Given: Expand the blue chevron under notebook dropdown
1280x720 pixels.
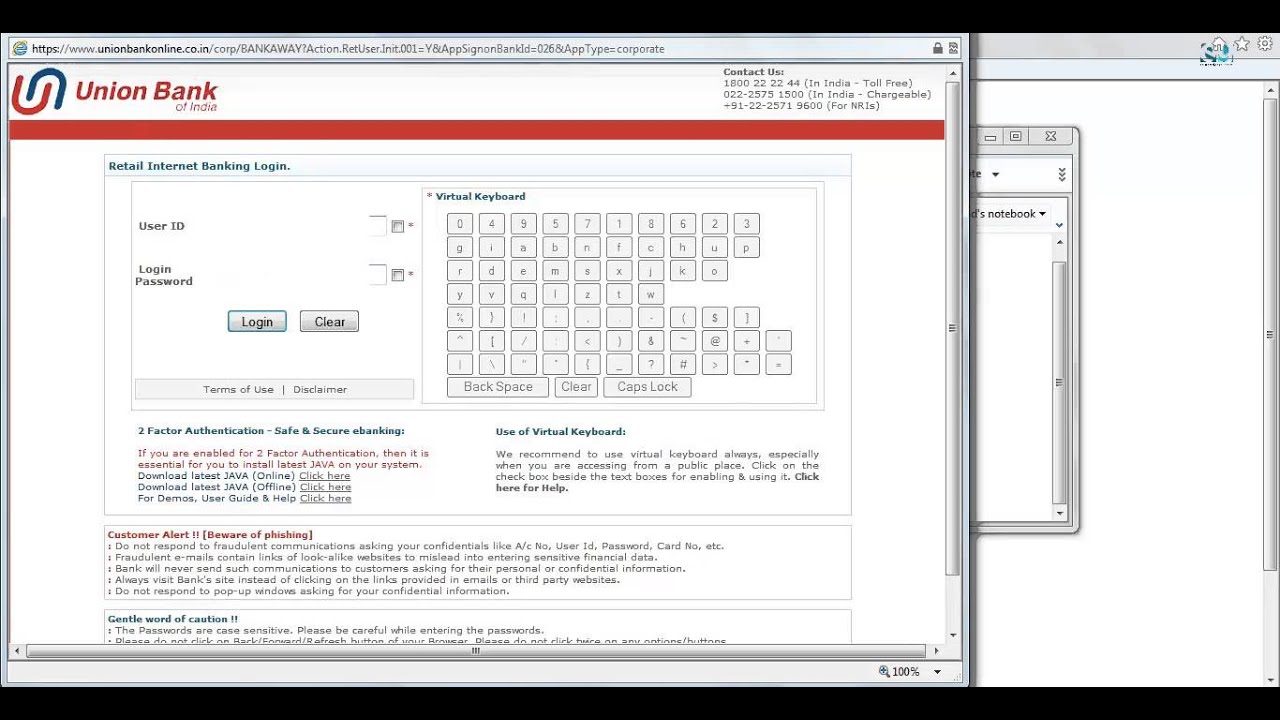Looking at the screenshot, I should tap(1059, 226).
